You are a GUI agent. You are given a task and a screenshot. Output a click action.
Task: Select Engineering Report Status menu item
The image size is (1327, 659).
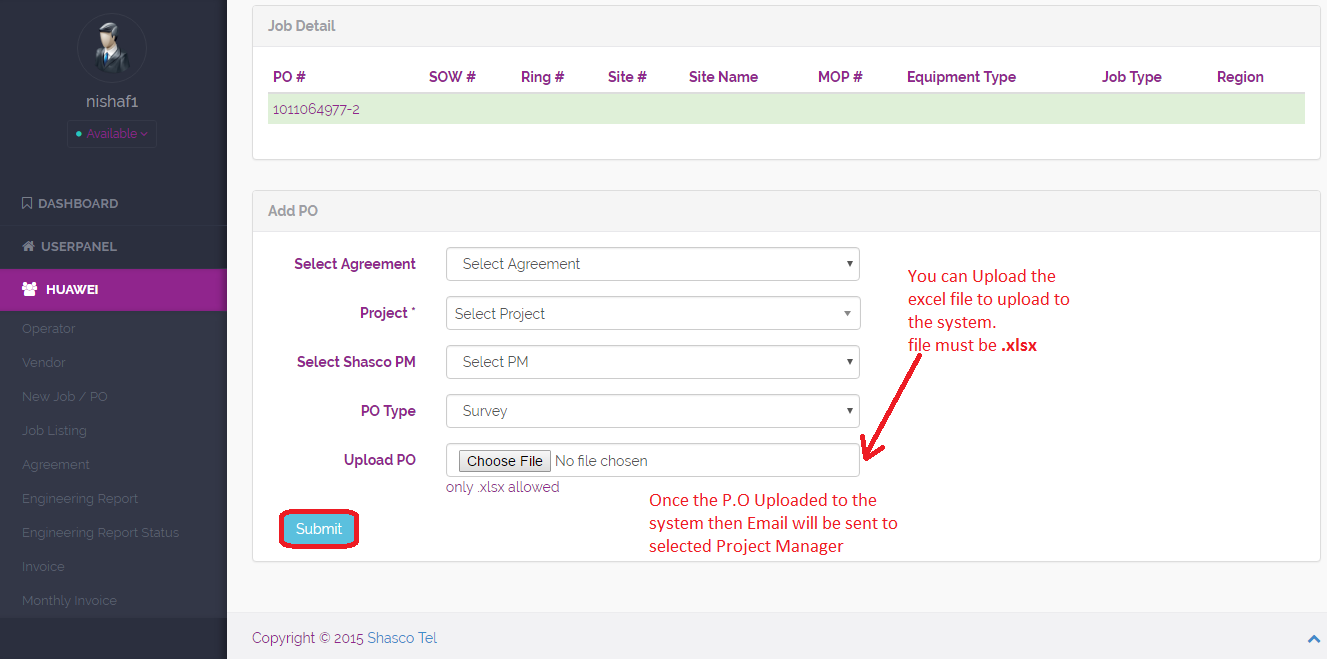101,533
